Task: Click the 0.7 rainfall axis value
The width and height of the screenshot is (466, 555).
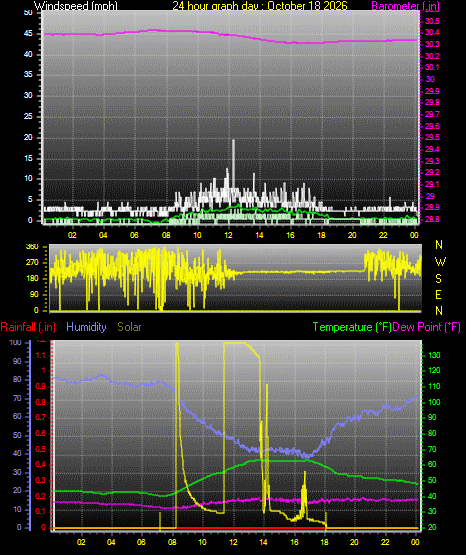Action: (41, 418)
